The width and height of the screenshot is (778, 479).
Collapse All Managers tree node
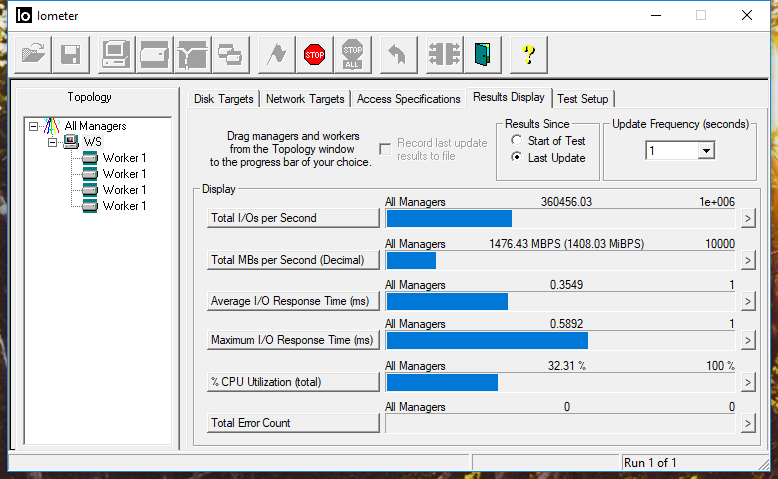tap(33, 127)
